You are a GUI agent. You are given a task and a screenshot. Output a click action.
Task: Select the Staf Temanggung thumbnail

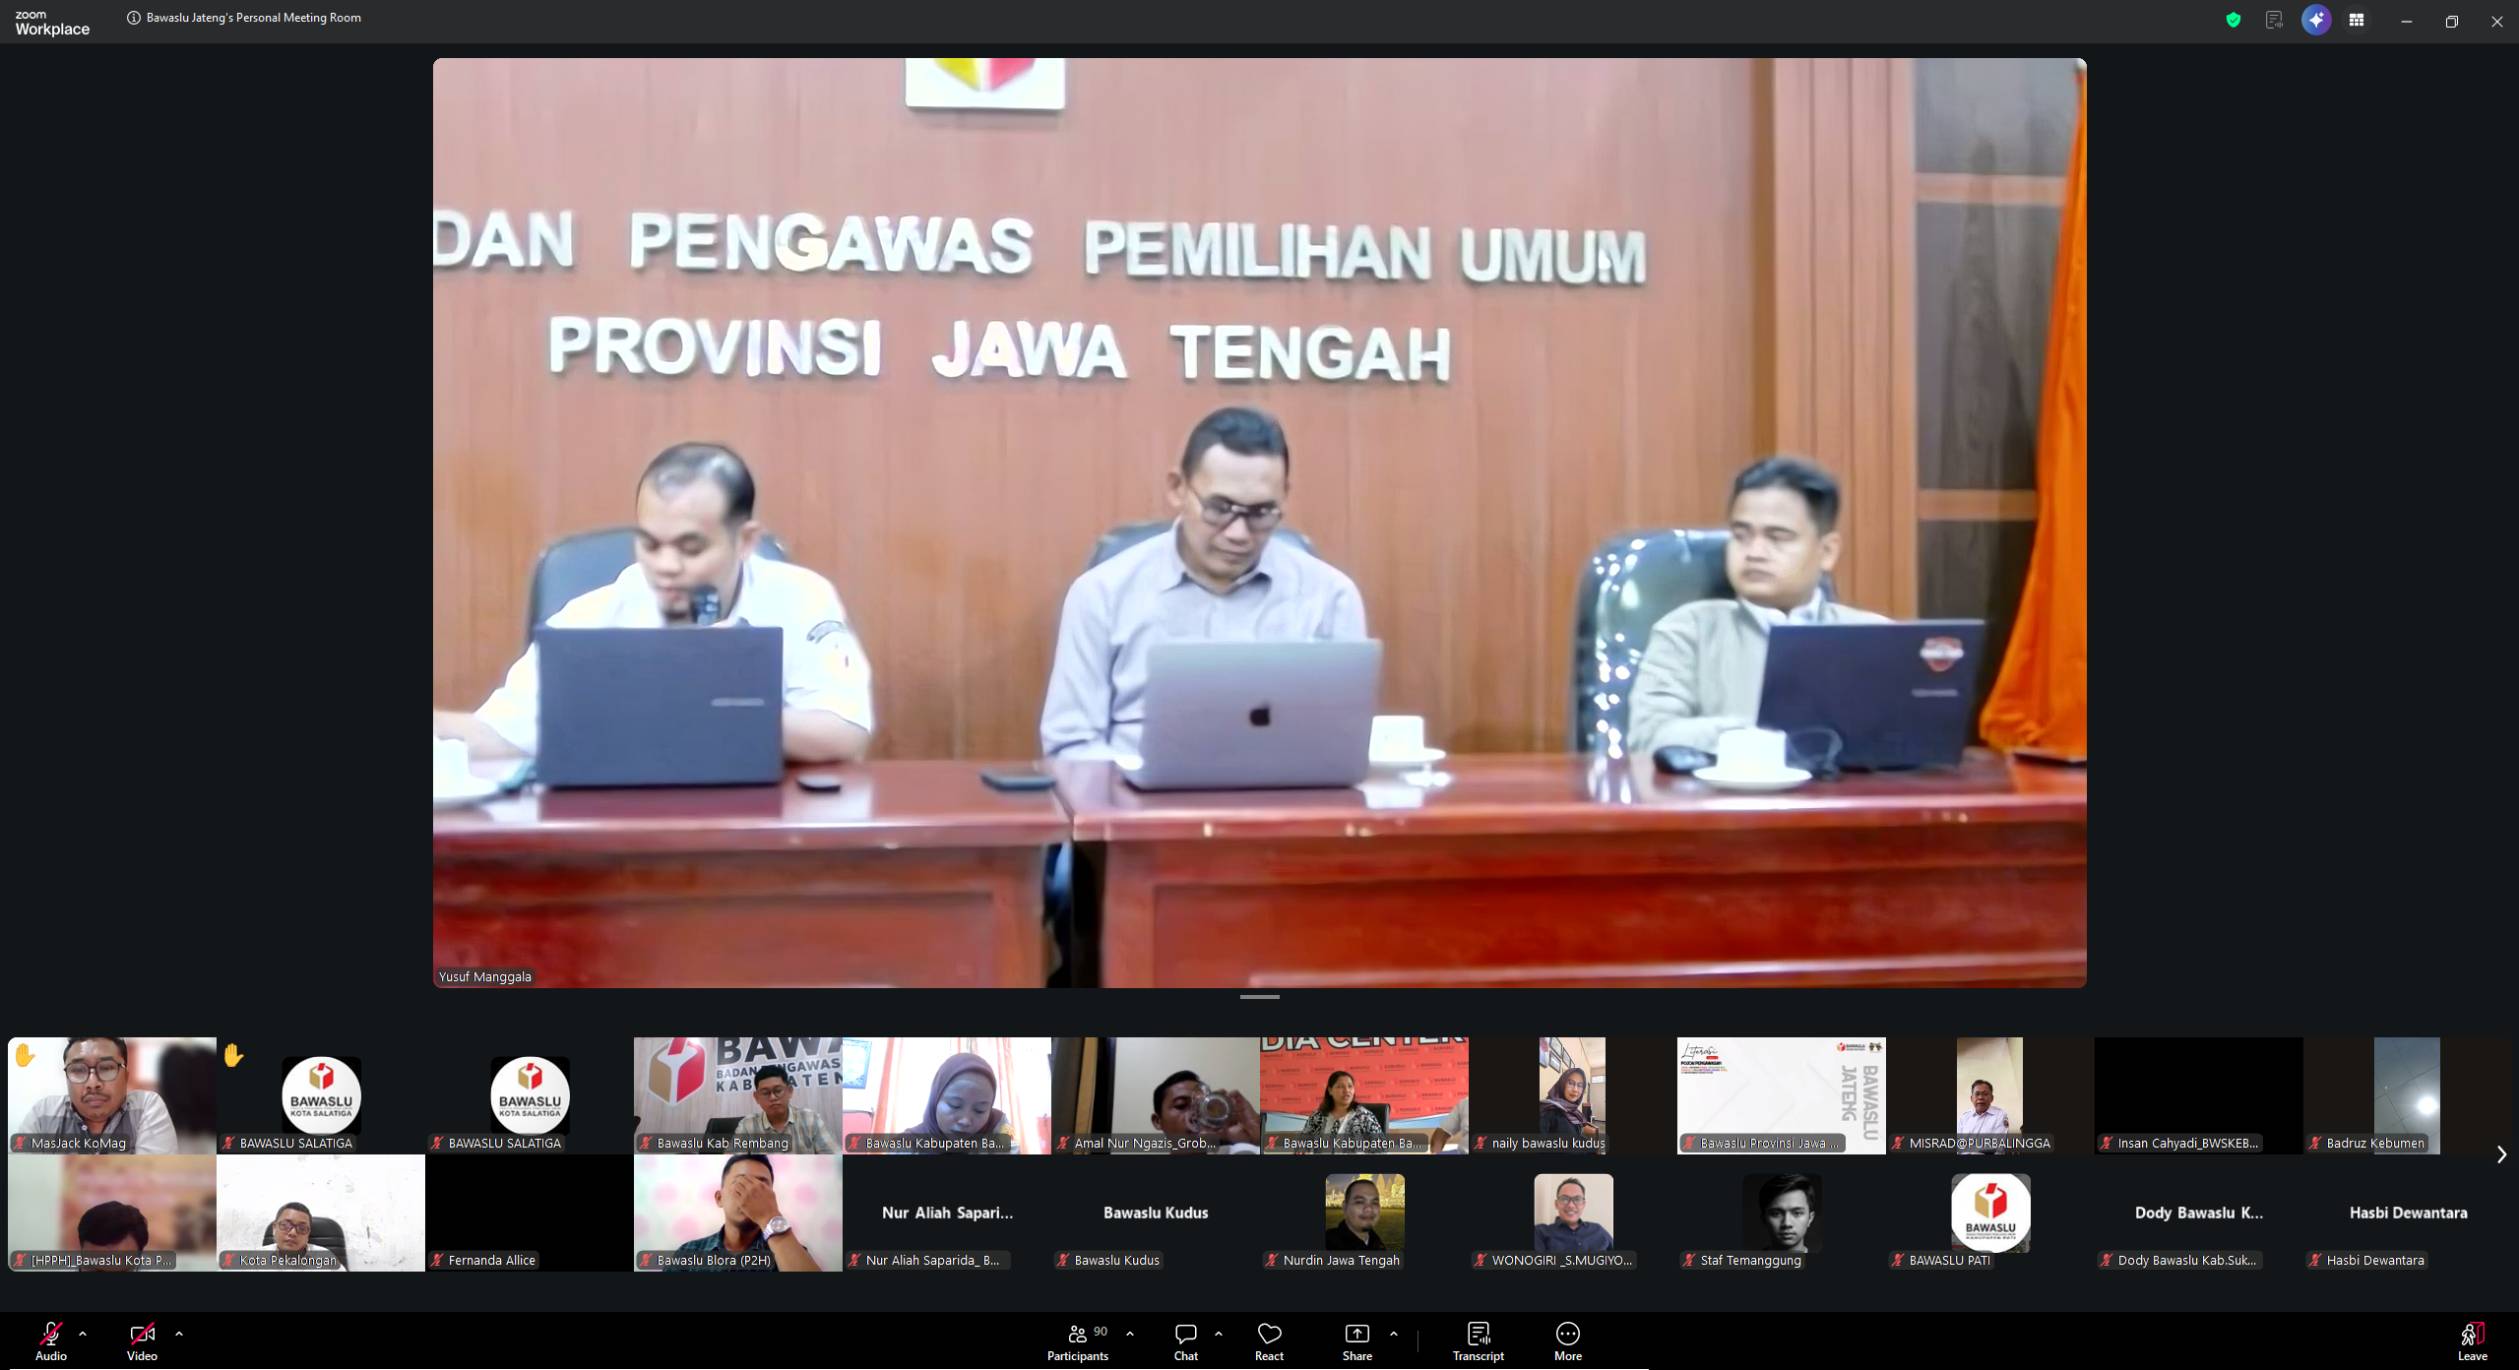1781,1212
